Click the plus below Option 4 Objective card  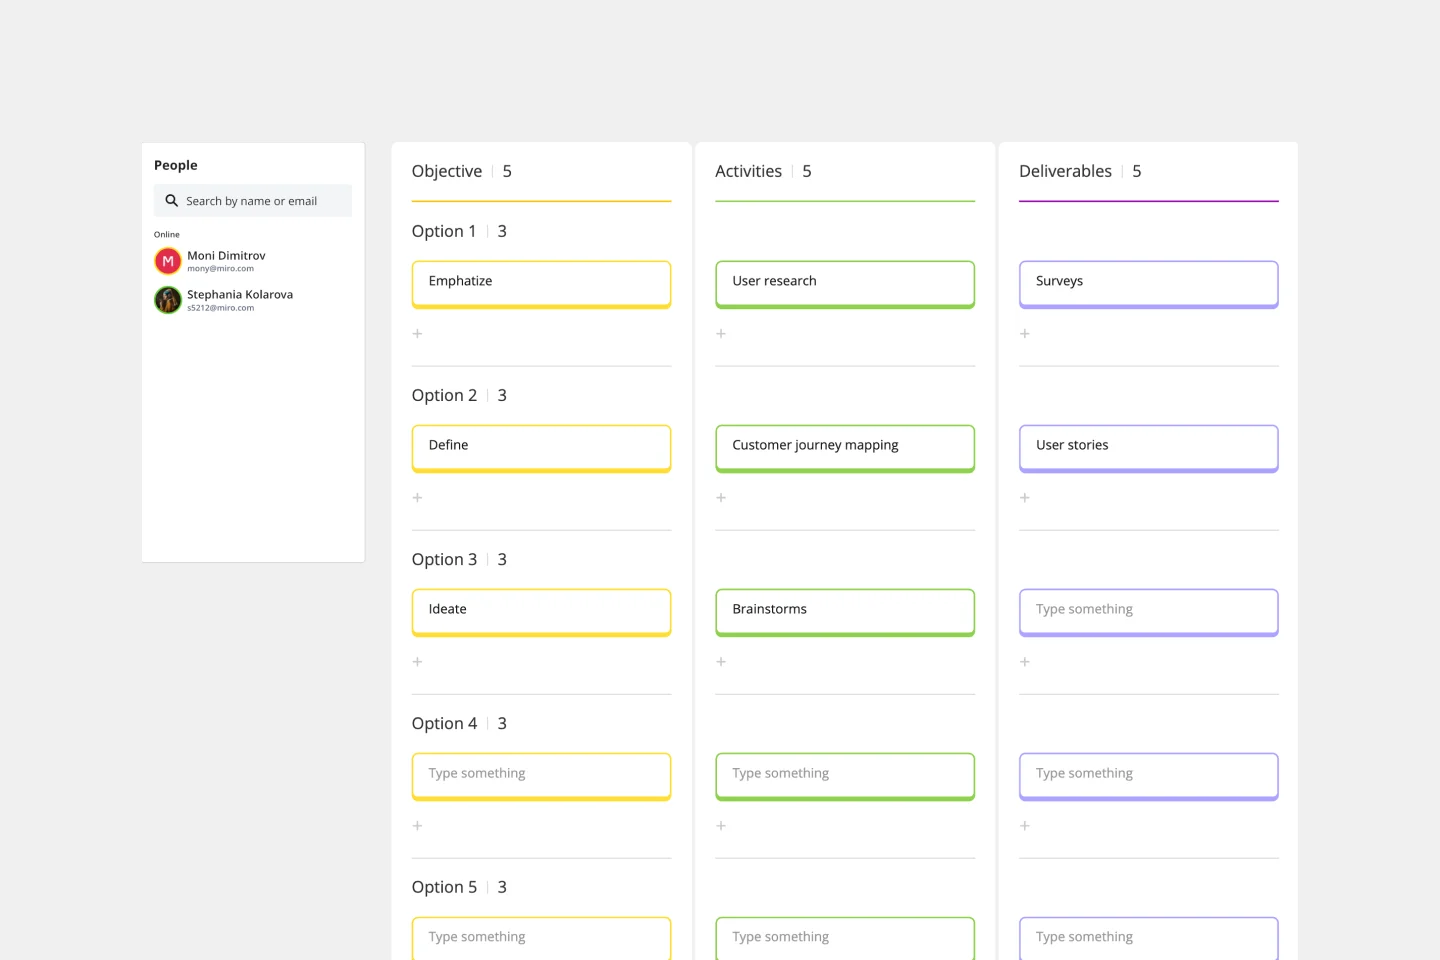[417, 826]
